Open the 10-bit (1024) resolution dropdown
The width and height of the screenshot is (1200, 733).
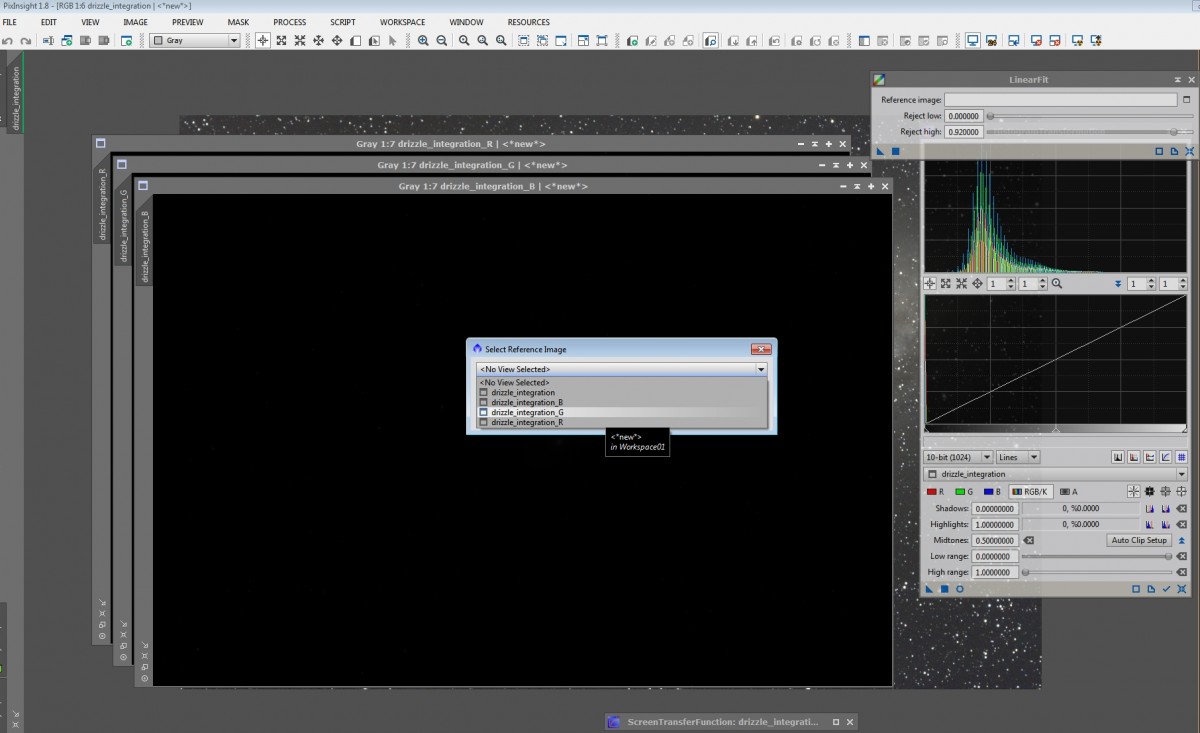[958, 457]
